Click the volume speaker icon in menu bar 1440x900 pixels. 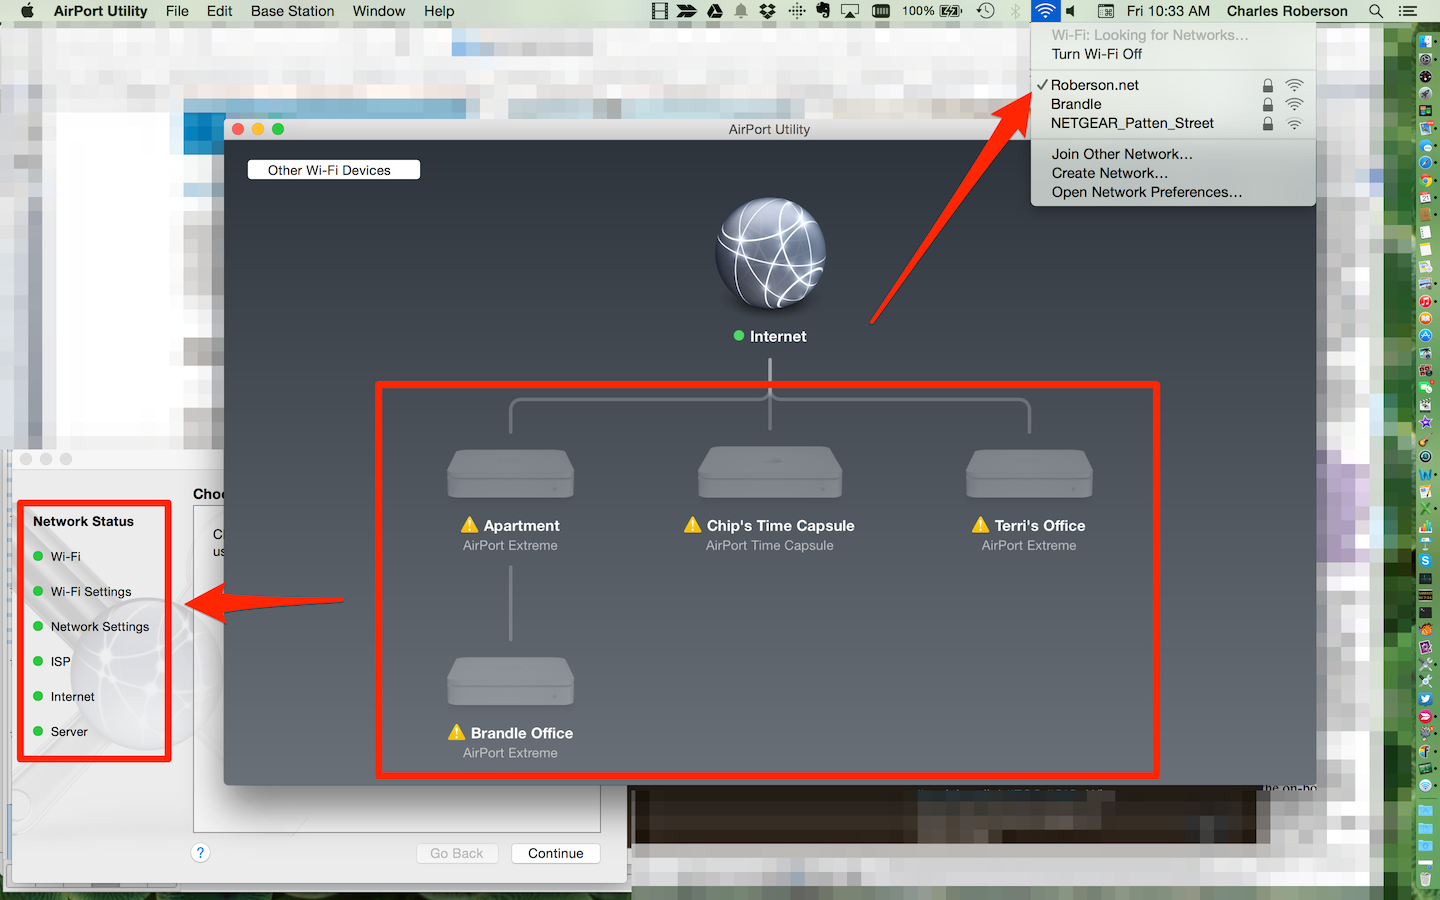point(1071,11)
